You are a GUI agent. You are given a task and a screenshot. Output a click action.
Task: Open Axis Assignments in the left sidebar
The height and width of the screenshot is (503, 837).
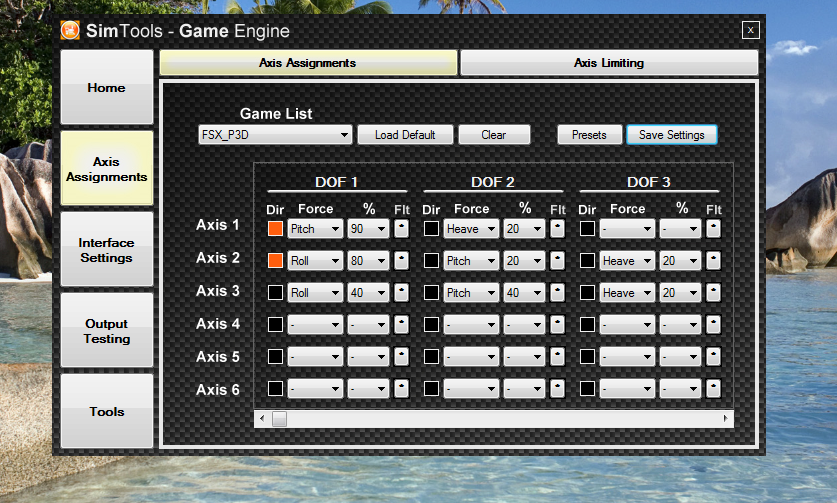coord(107,169)
